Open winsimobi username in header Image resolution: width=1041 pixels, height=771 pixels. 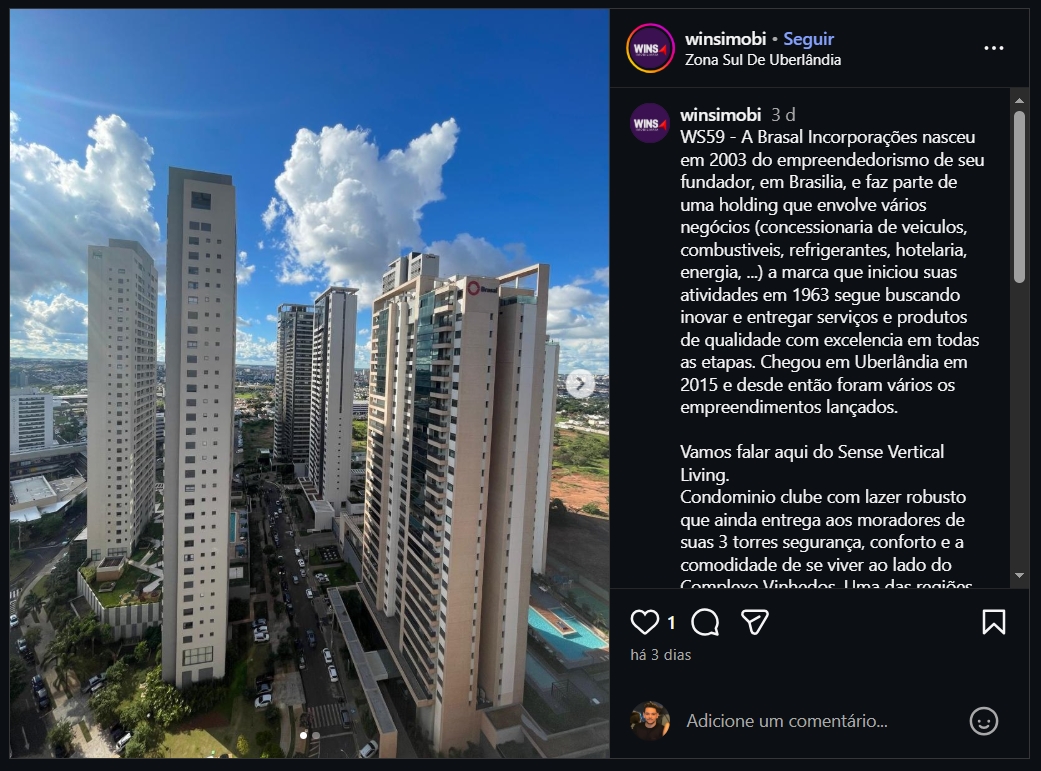(x=726, y=39)
